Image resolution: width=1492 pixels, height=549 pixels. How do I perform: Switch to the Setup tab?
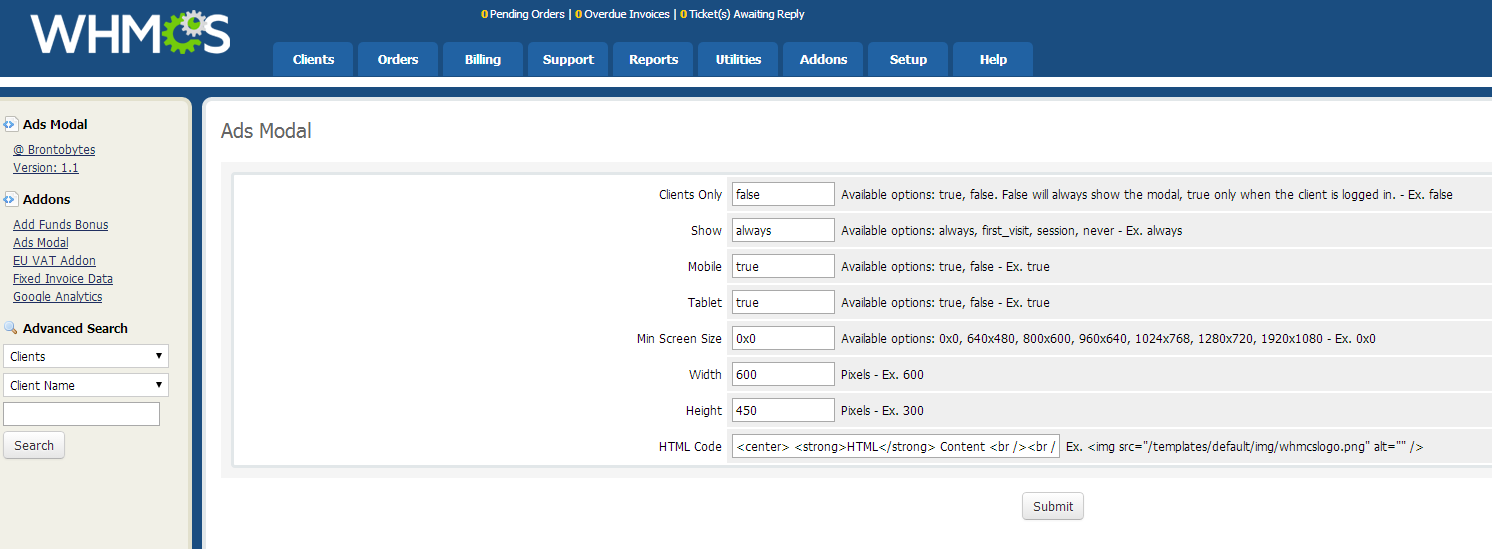[x=908, y=60]
